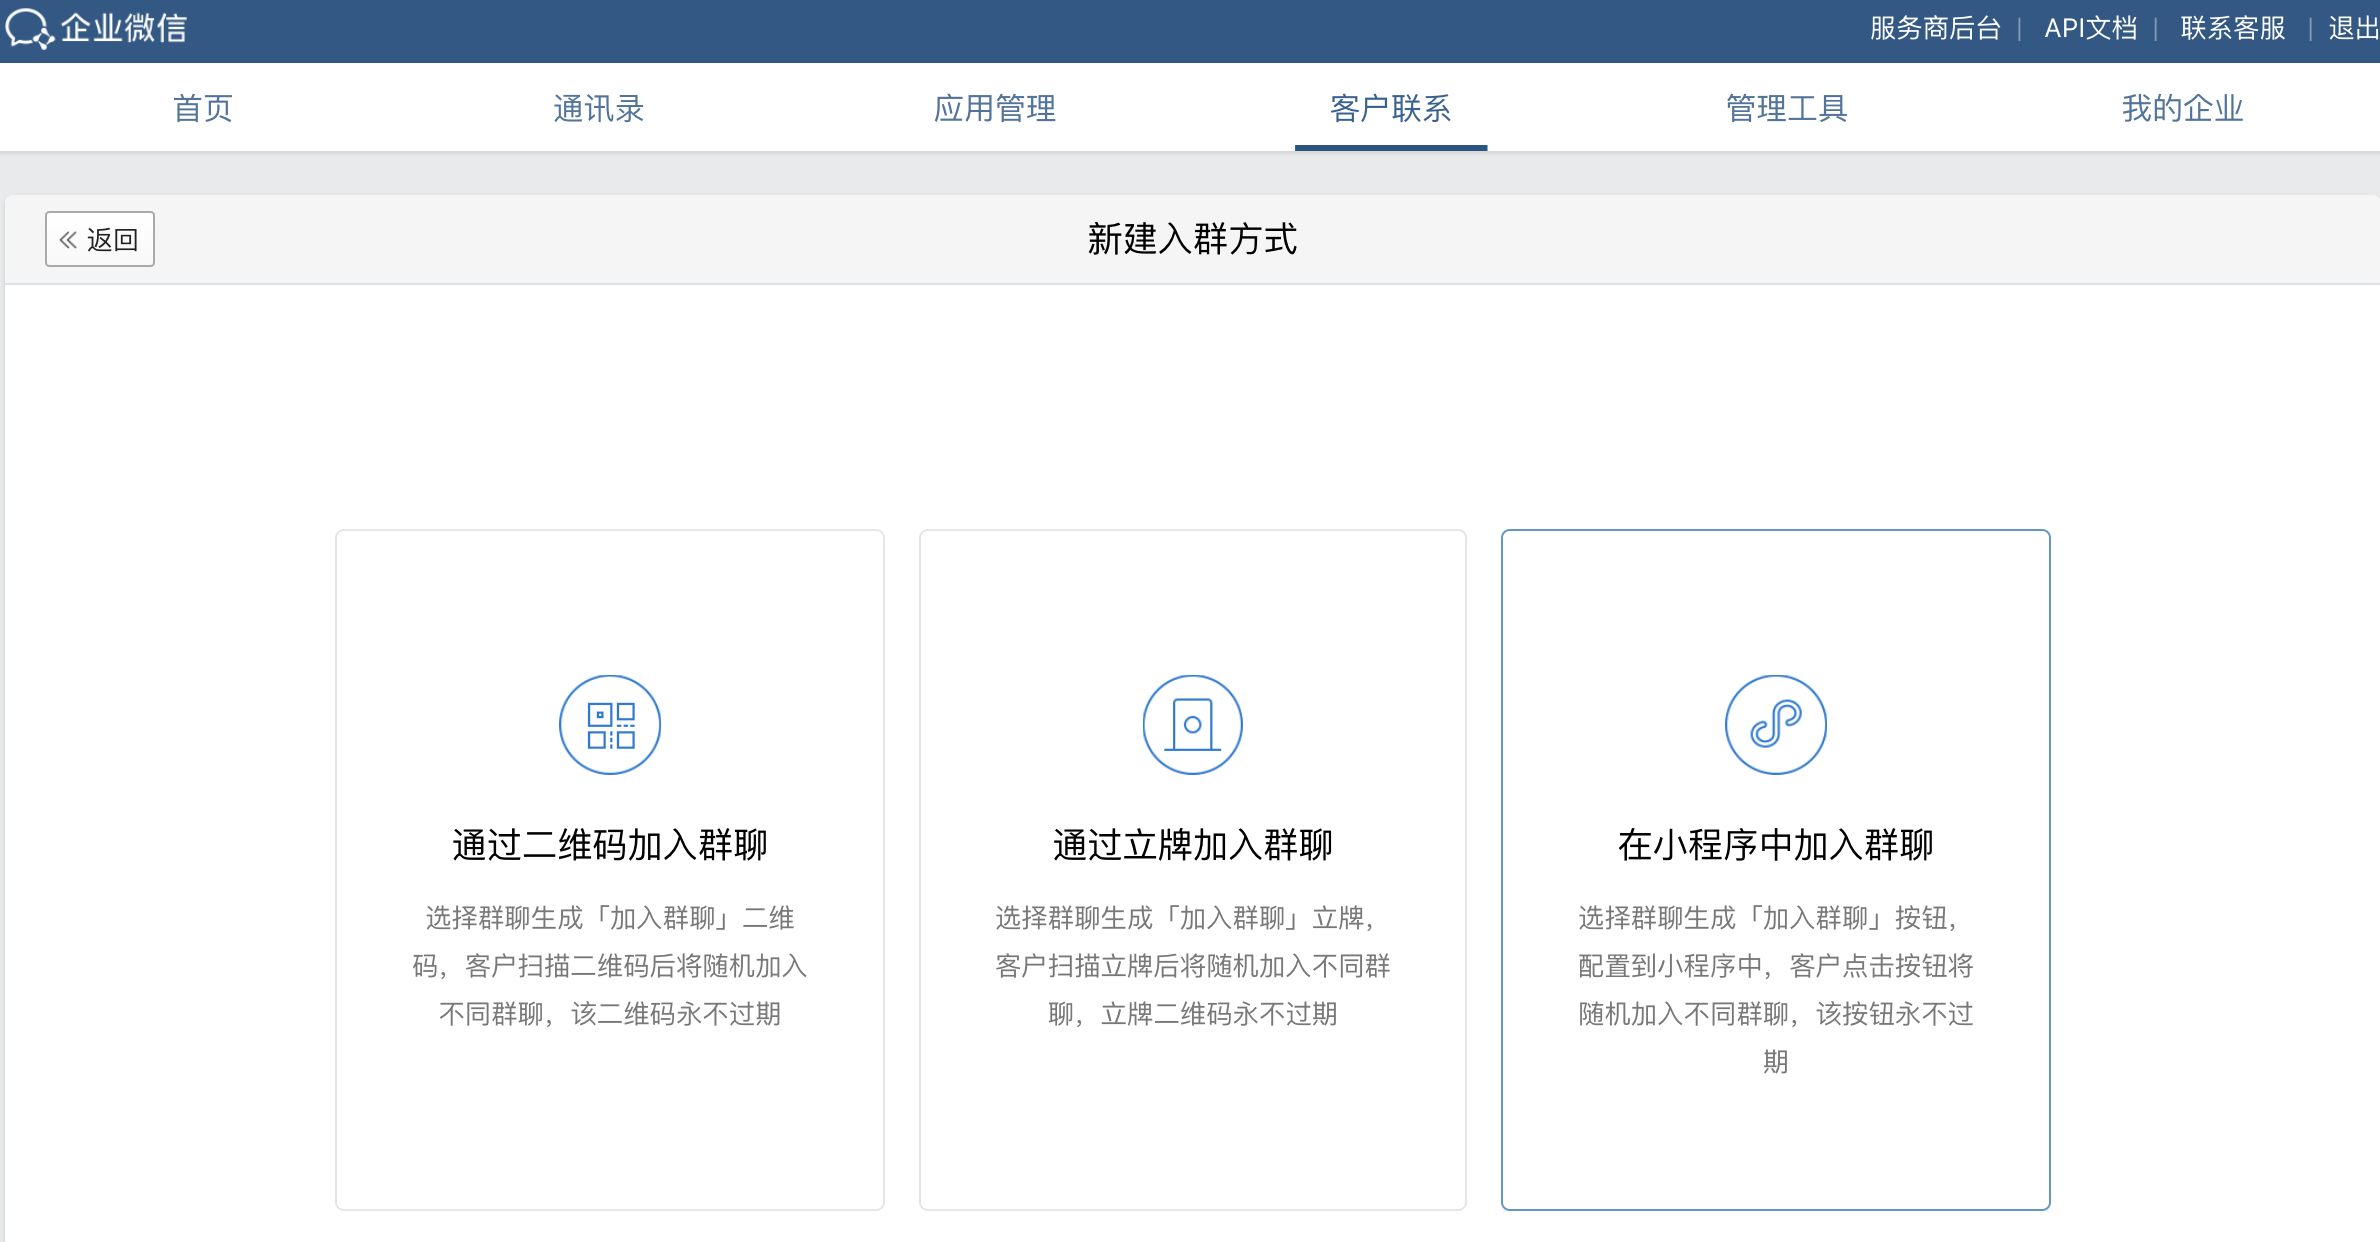This screenshot has width=2380, height=1242.
Task: Open the 管理工具 tab
Action: (x=1786, y=108)
